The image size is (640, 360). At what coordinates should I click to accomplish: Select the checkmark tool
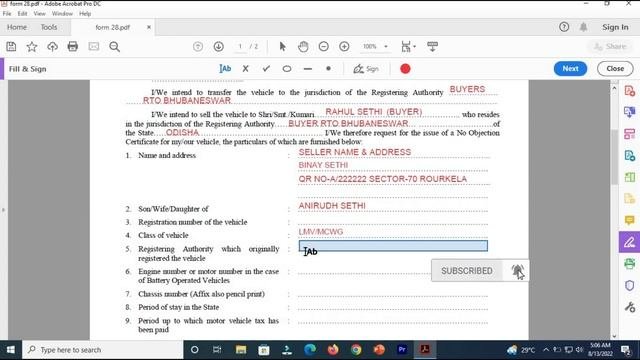[x=267, y=69]
